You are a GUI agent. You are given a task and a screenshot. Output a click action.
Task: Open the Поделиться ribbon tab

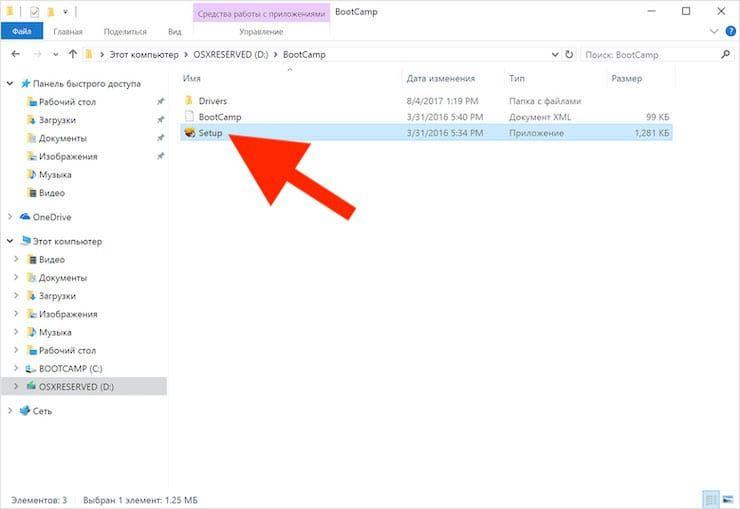tap(125, 32)
